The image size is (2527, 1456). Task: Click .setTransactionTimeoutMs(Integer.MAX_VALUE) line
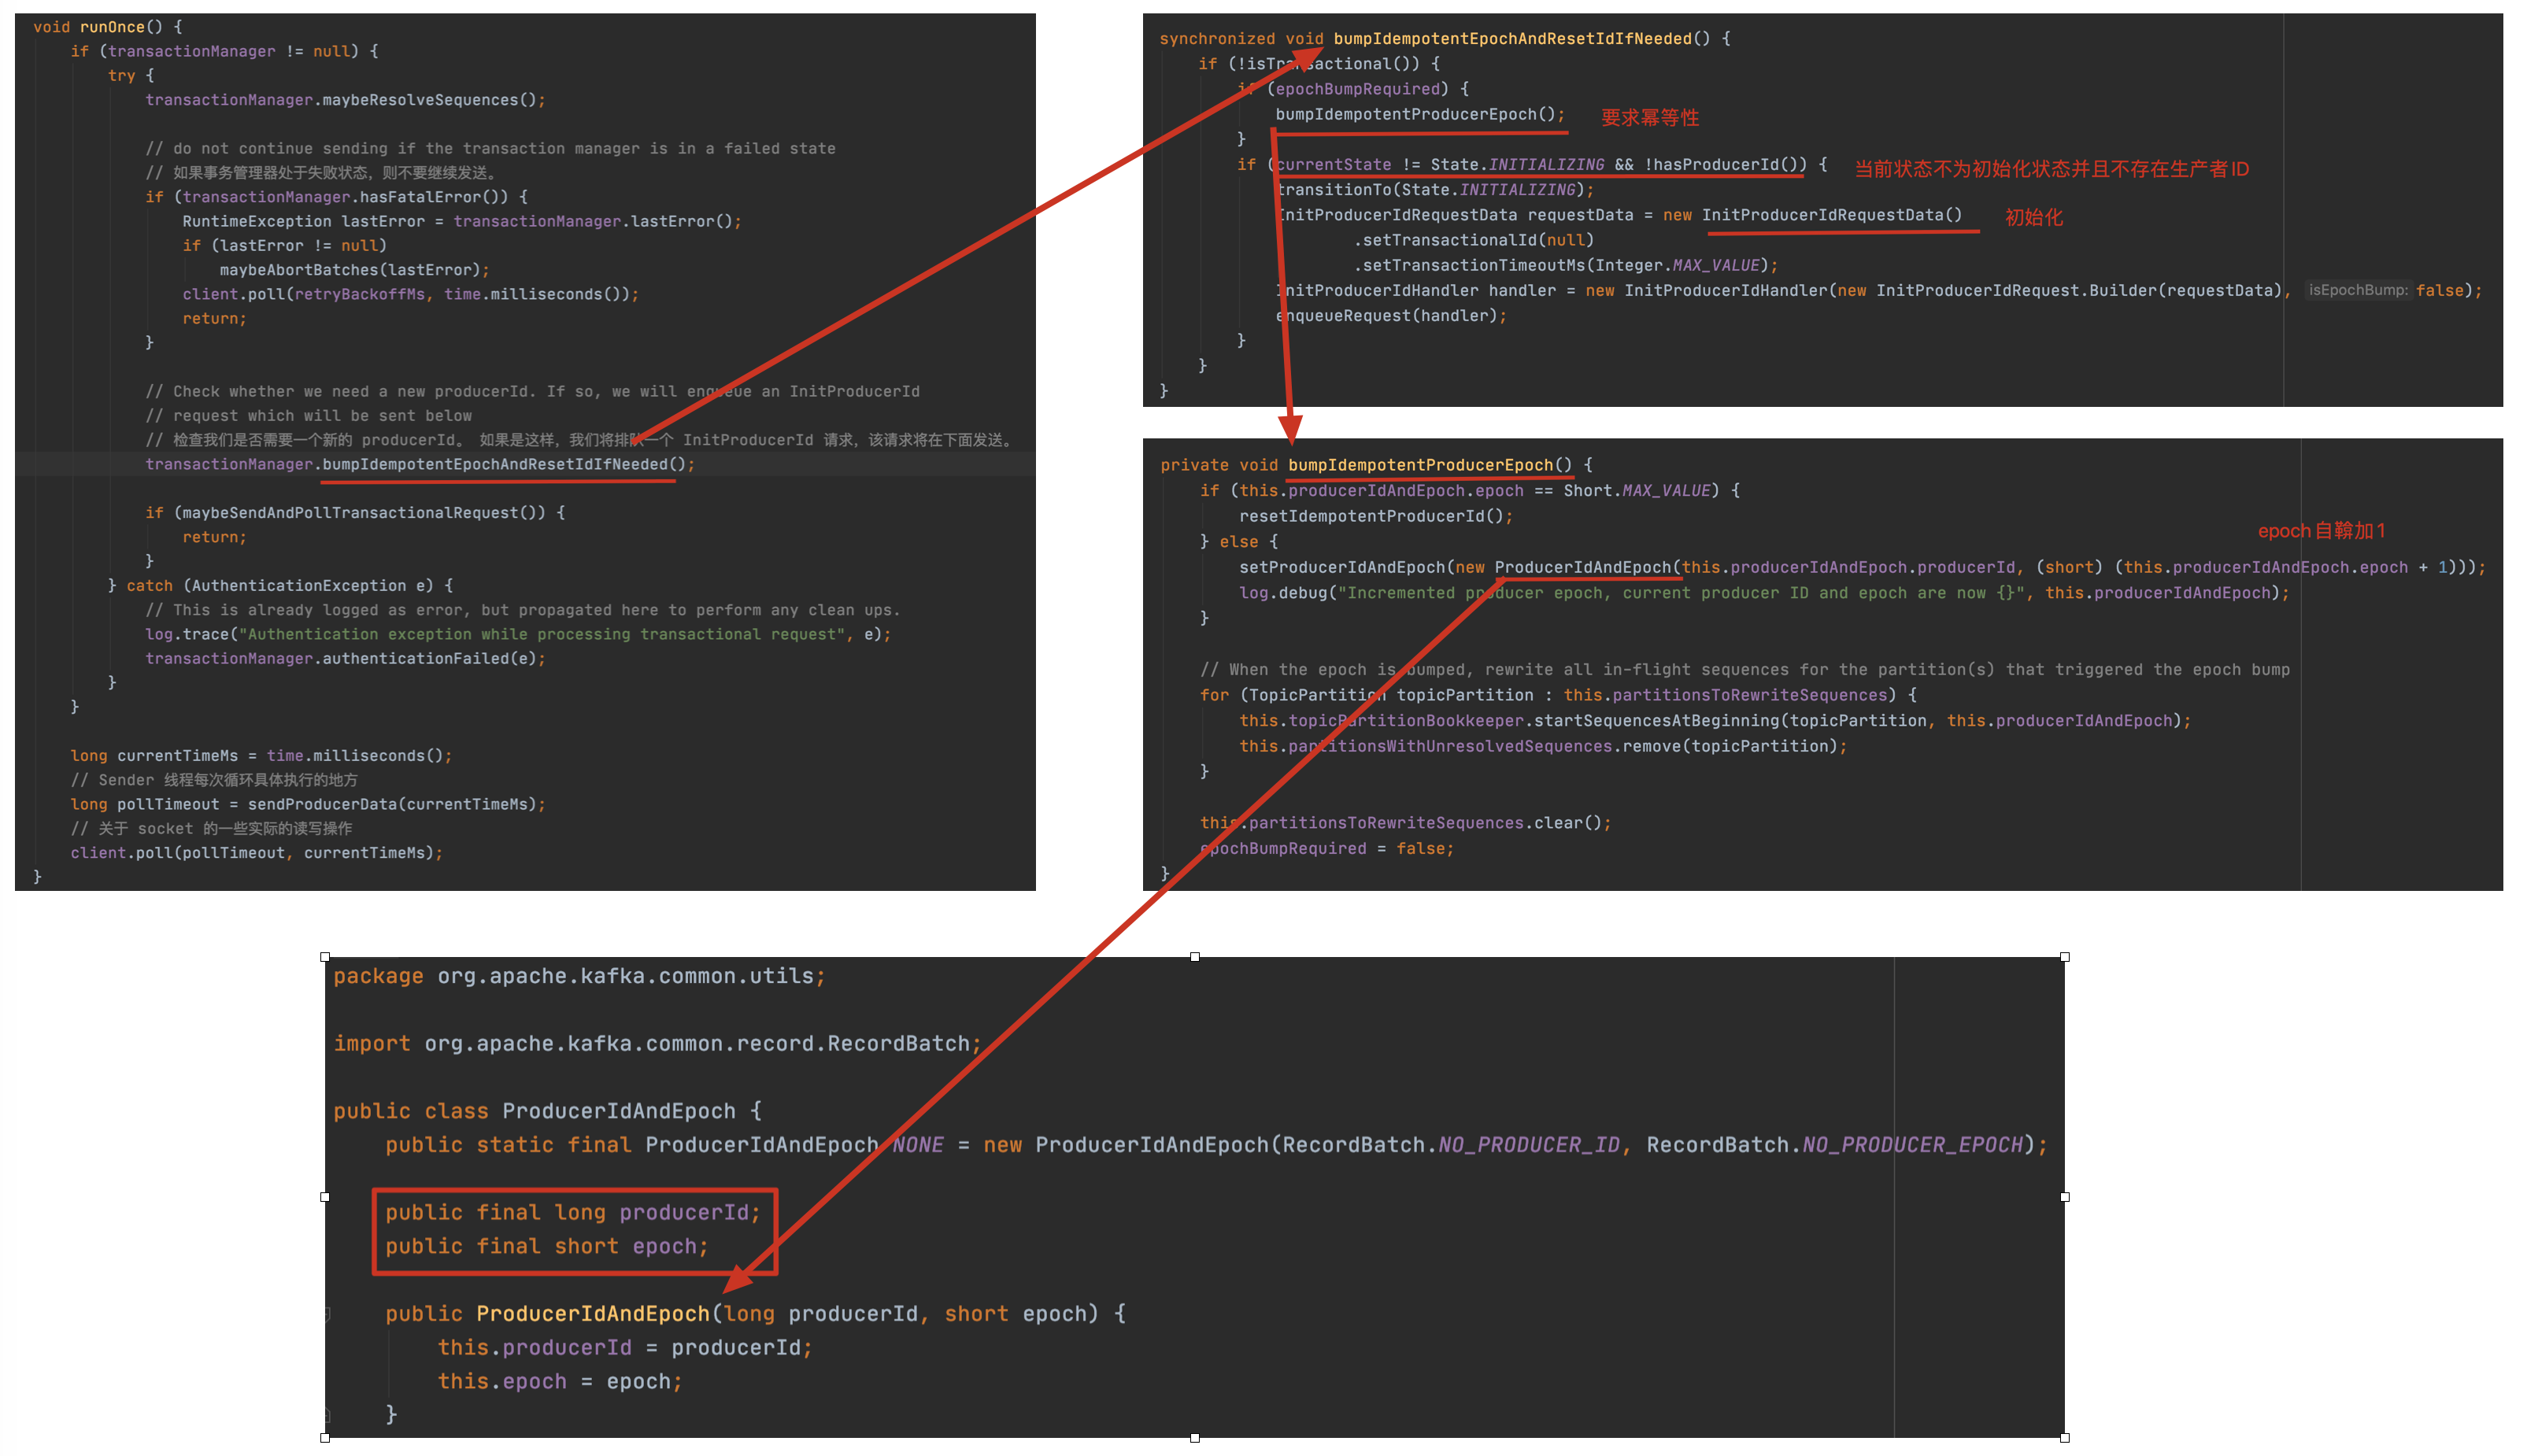tap(1566, 265)
